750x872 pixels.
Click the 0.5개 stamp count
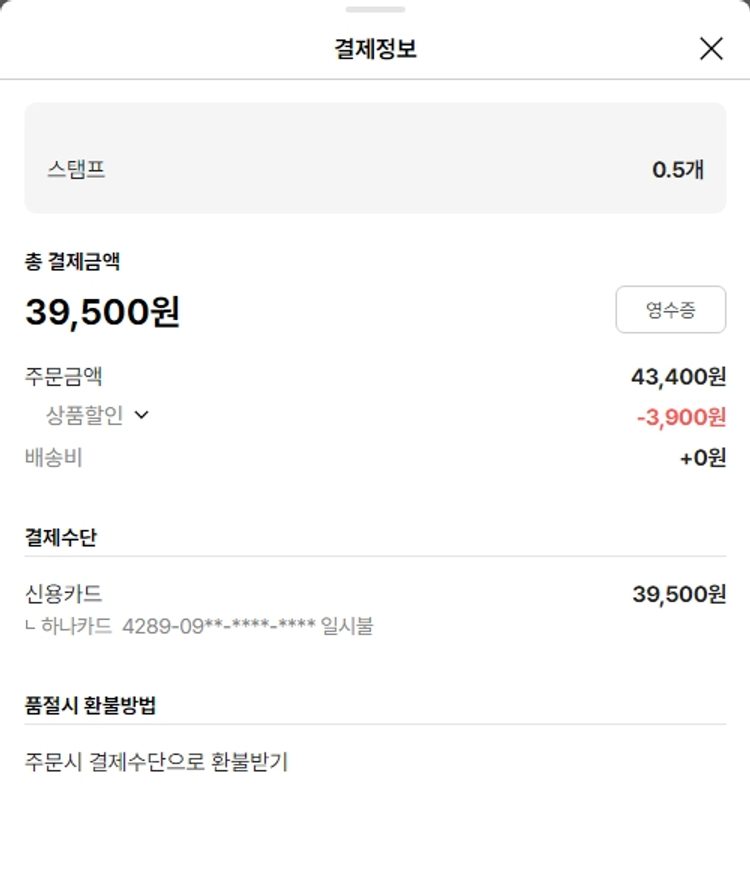click(678, 170)
